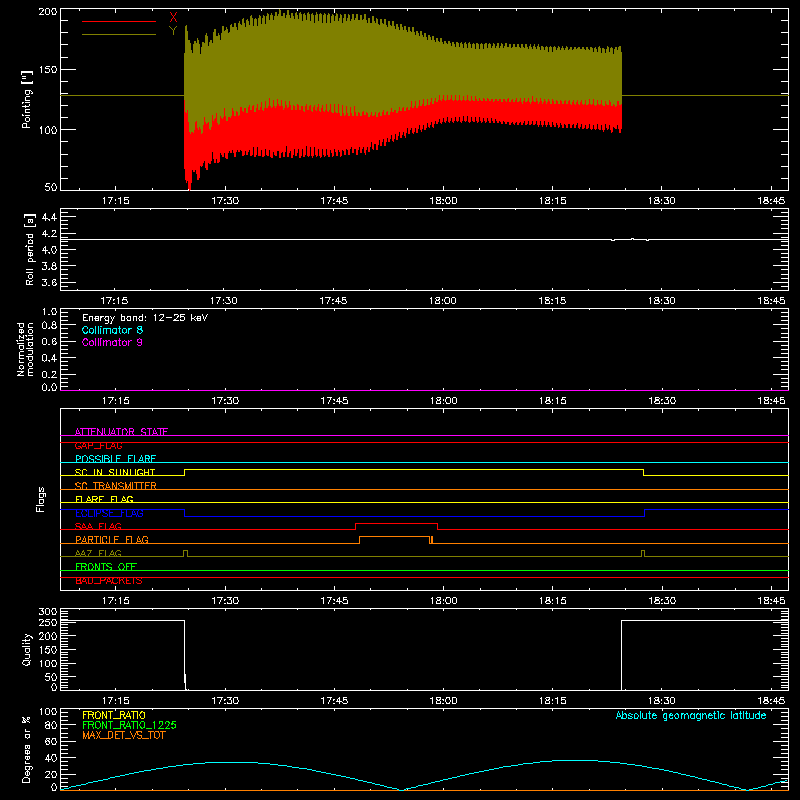Select the 'Energy band: 12-25 keV' label
Viewport: 800px width, 800px height.
tap(145, 318)
